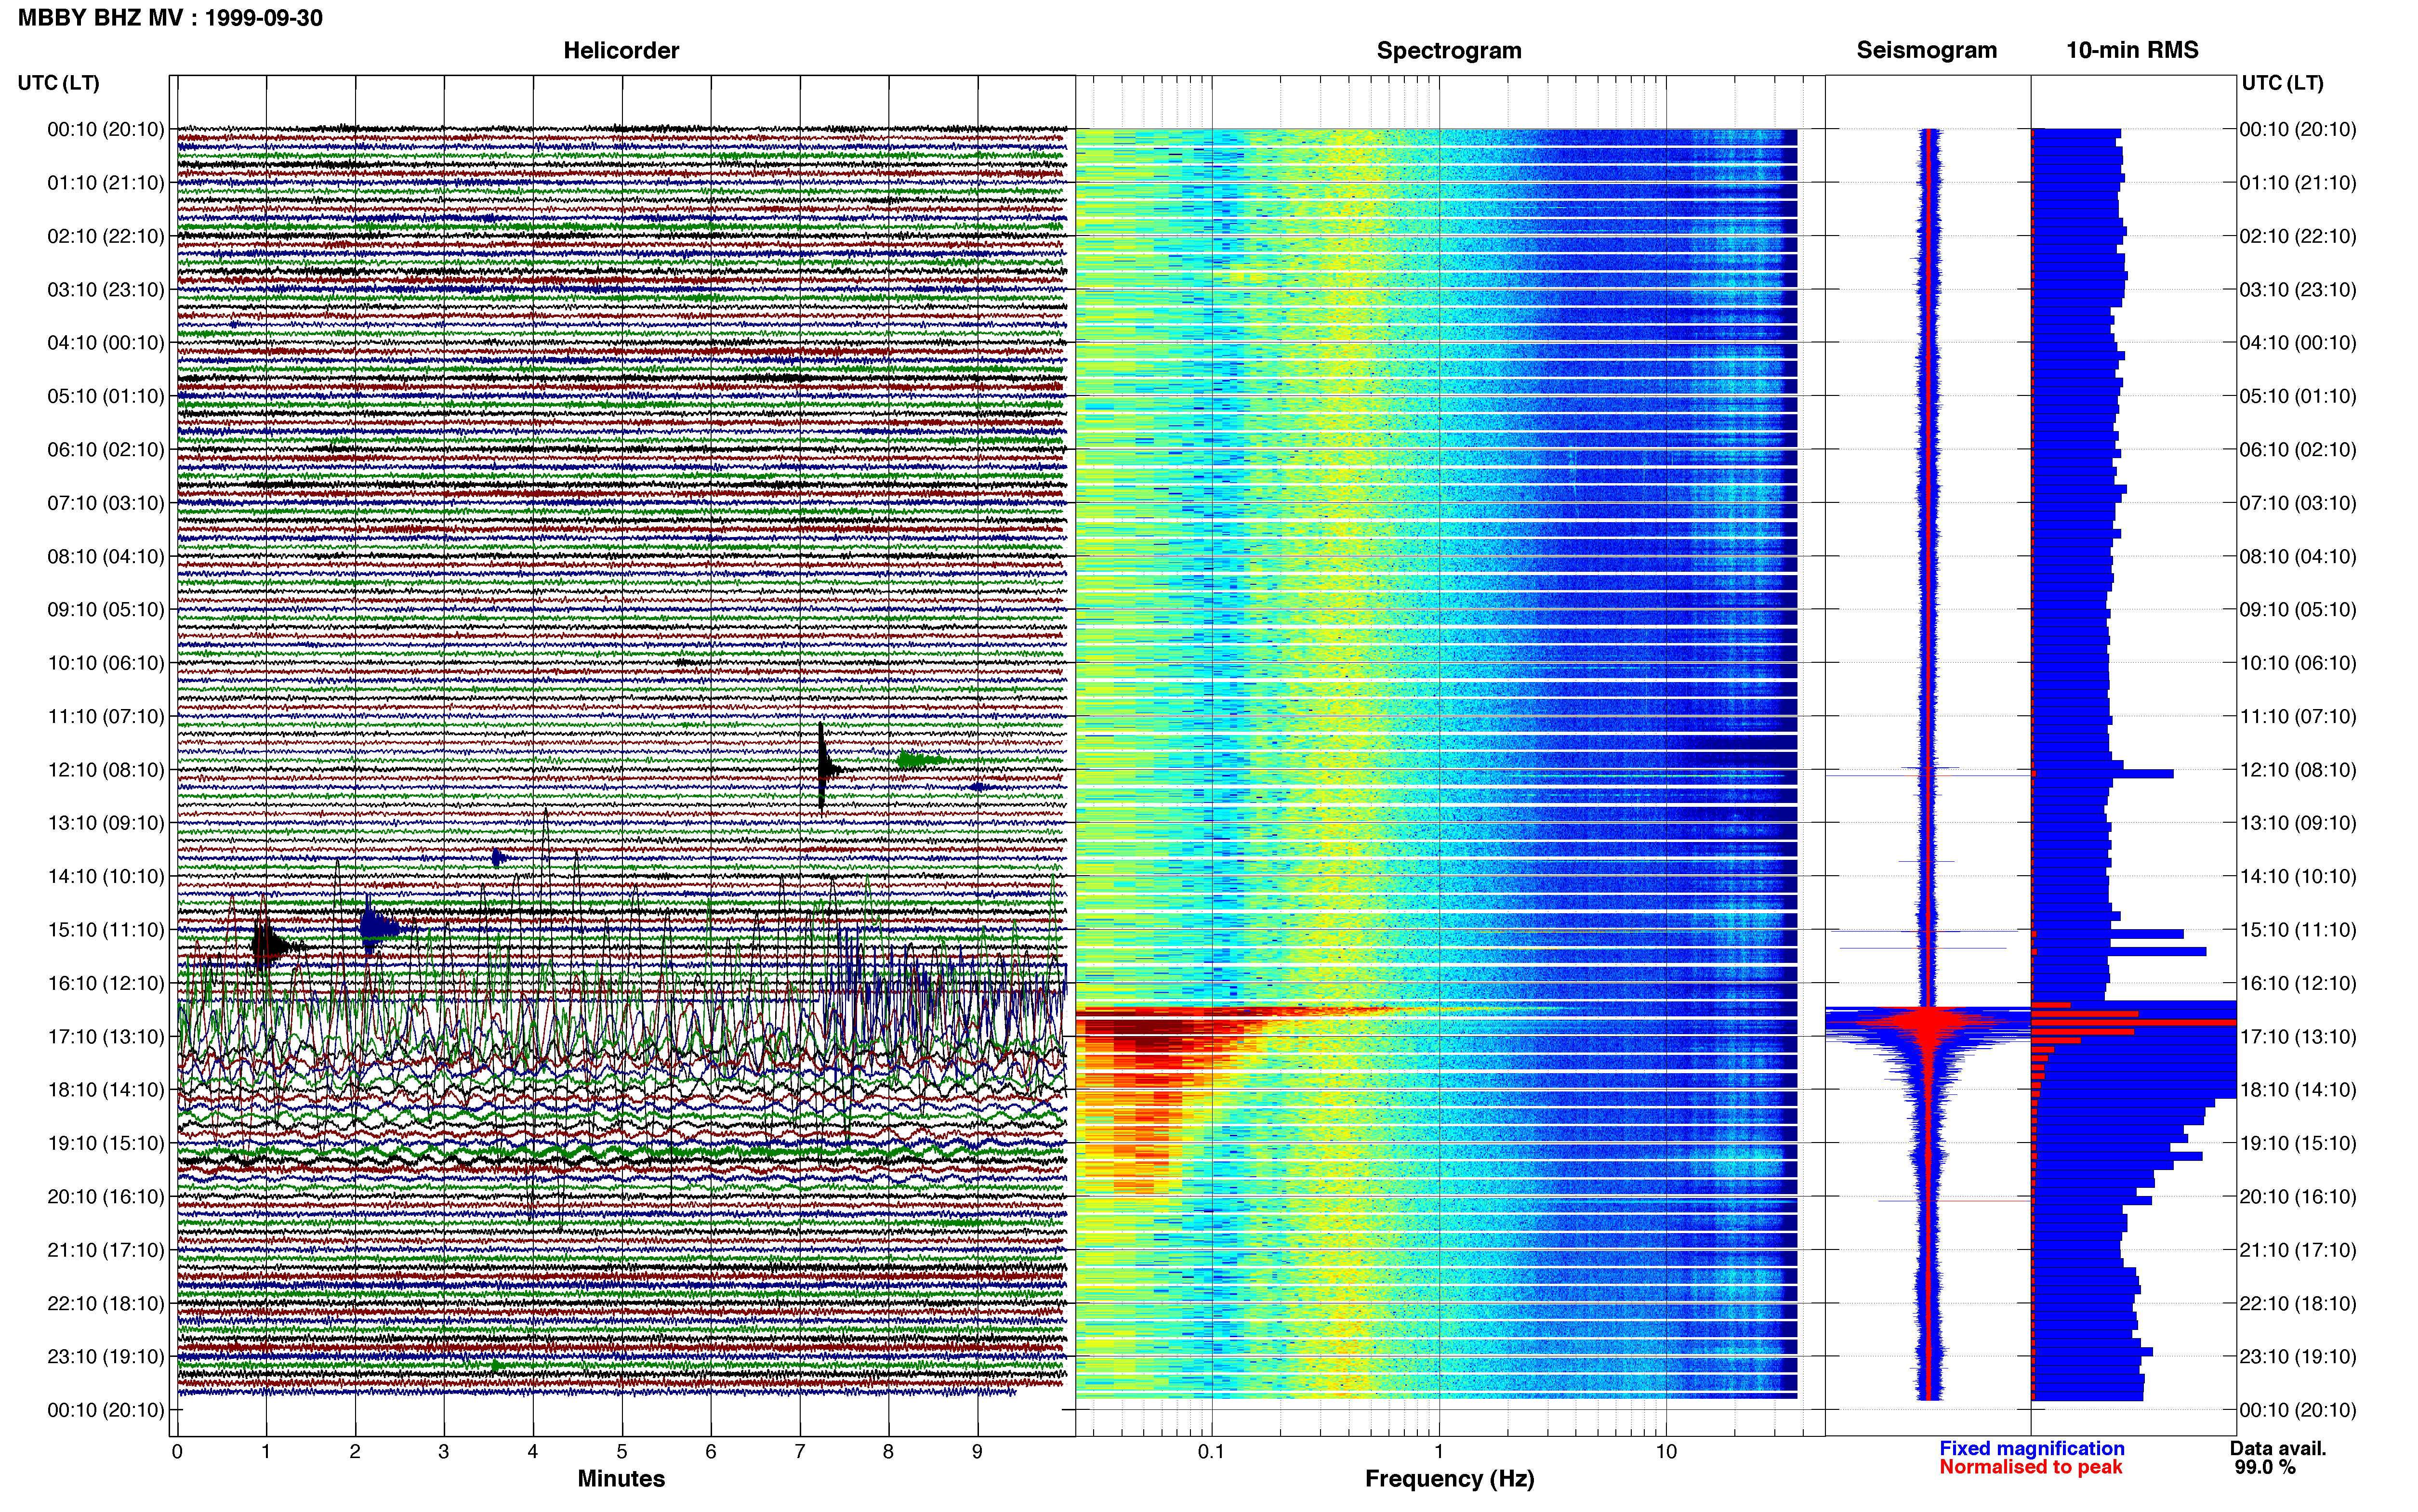The height and width of the screenshot is (1512, 2418).
Task: Click the Frequency (Hz) axis title
Action: point(1449,1478)
